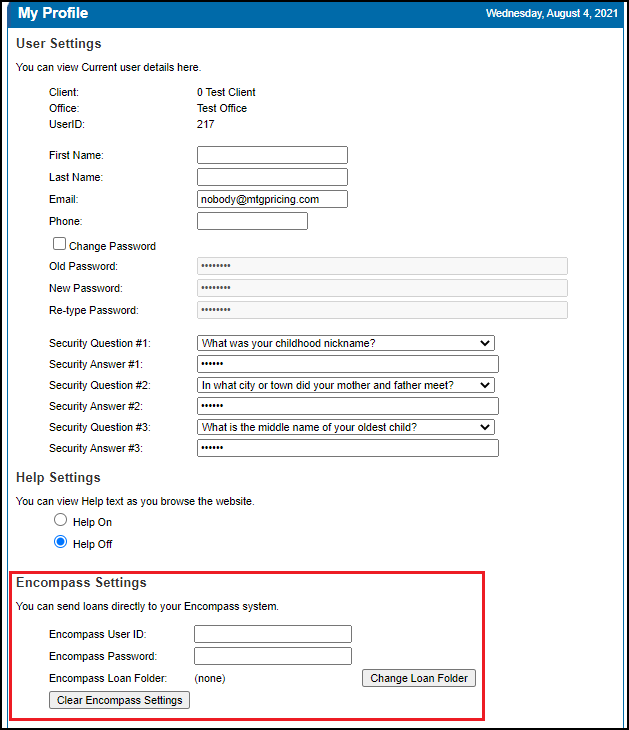Click the Clear Encompass Settings button
This screenshot has width=629, height=730.
point(119,700)
